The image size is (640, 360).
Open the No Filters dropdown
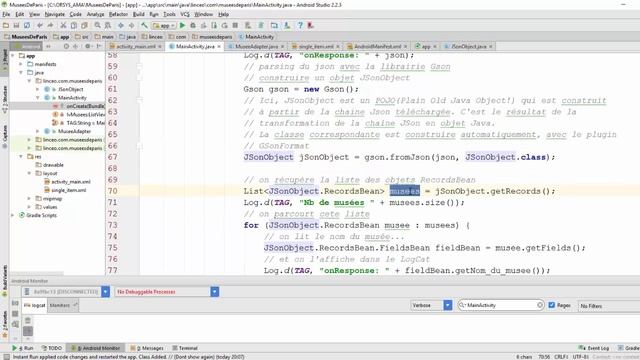608,306
